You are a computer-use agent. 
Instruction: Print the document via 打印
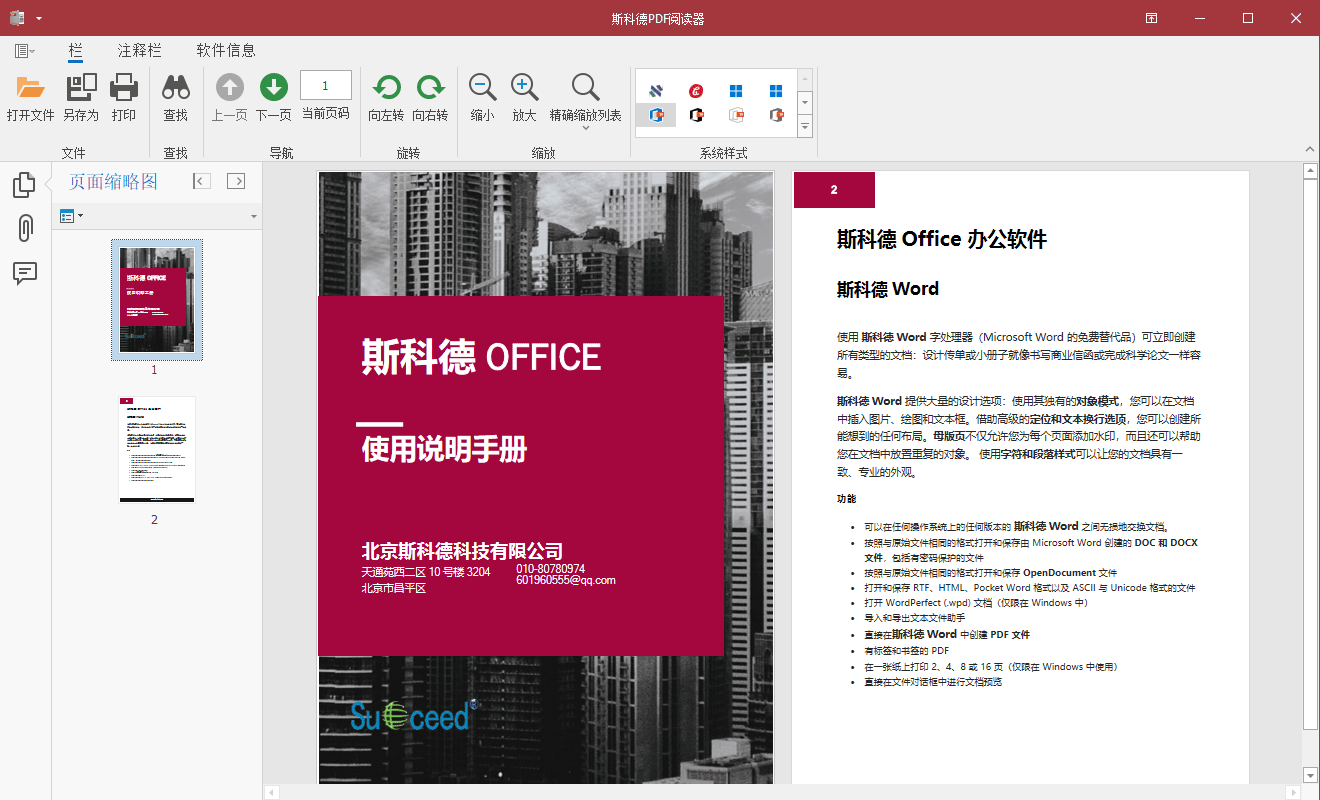click(124, 98)
